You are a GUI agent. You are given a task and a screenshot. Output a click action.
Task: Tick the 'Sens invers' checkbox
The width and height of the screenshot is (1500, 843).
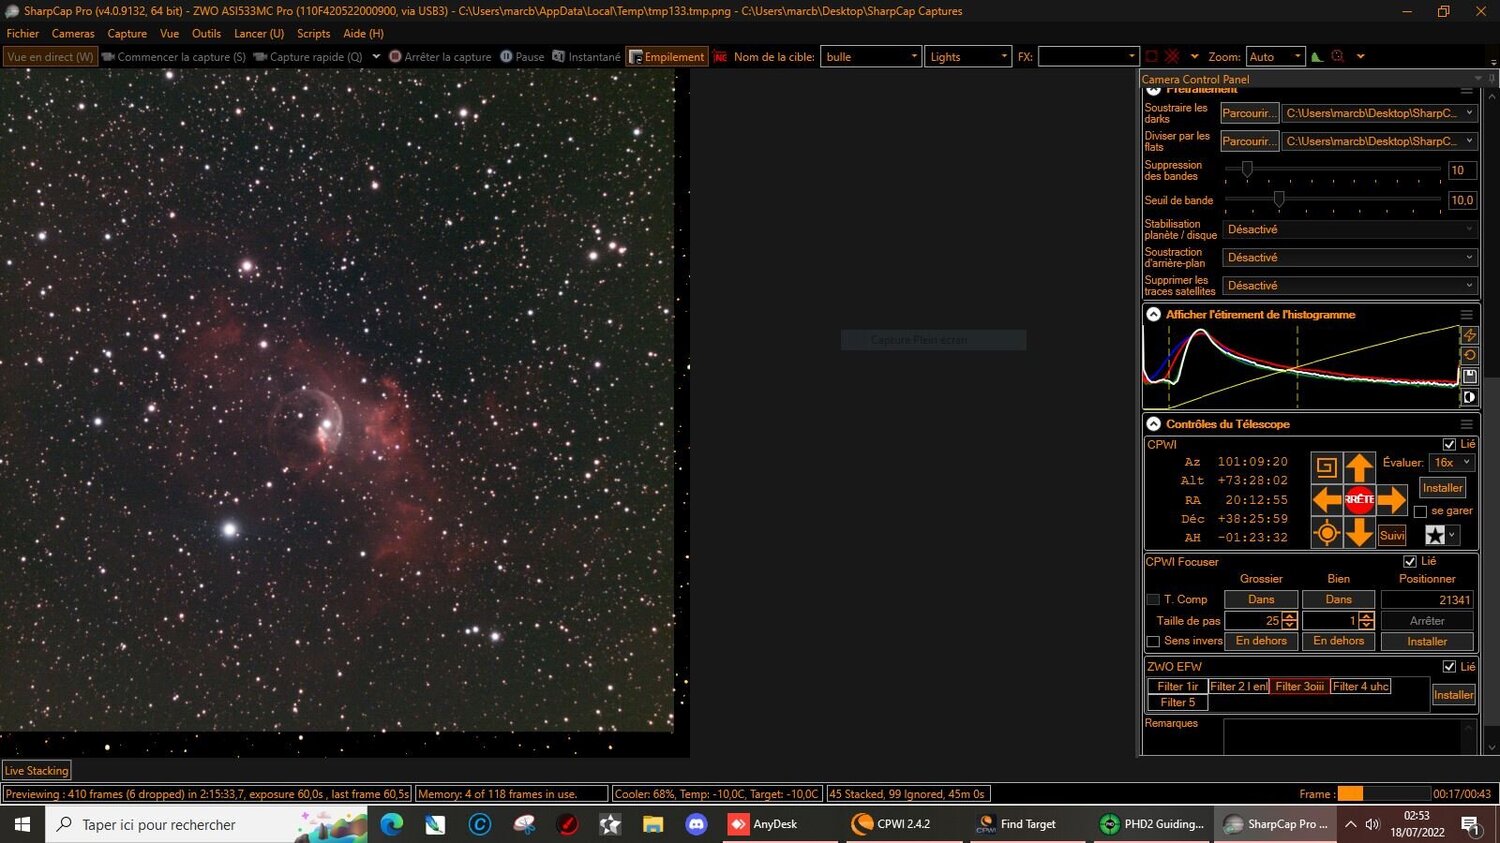1153,641
